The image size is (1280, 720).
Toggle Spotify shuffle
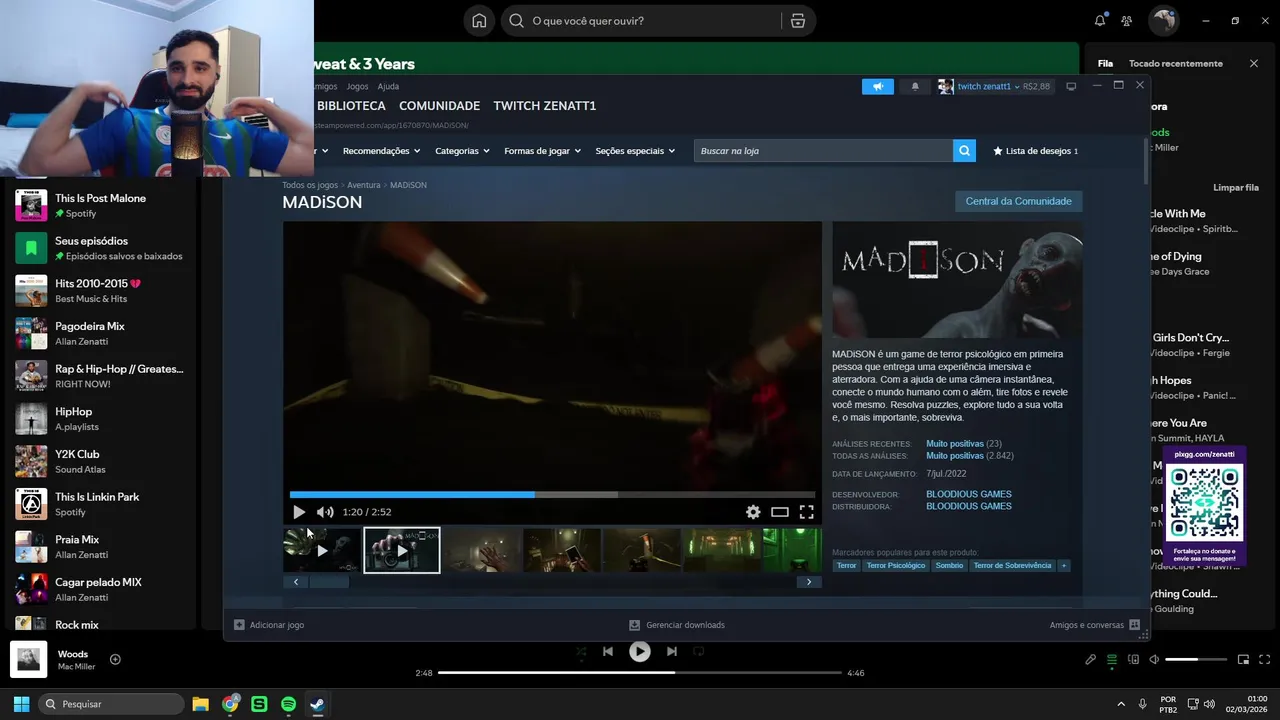pos(581,651)
